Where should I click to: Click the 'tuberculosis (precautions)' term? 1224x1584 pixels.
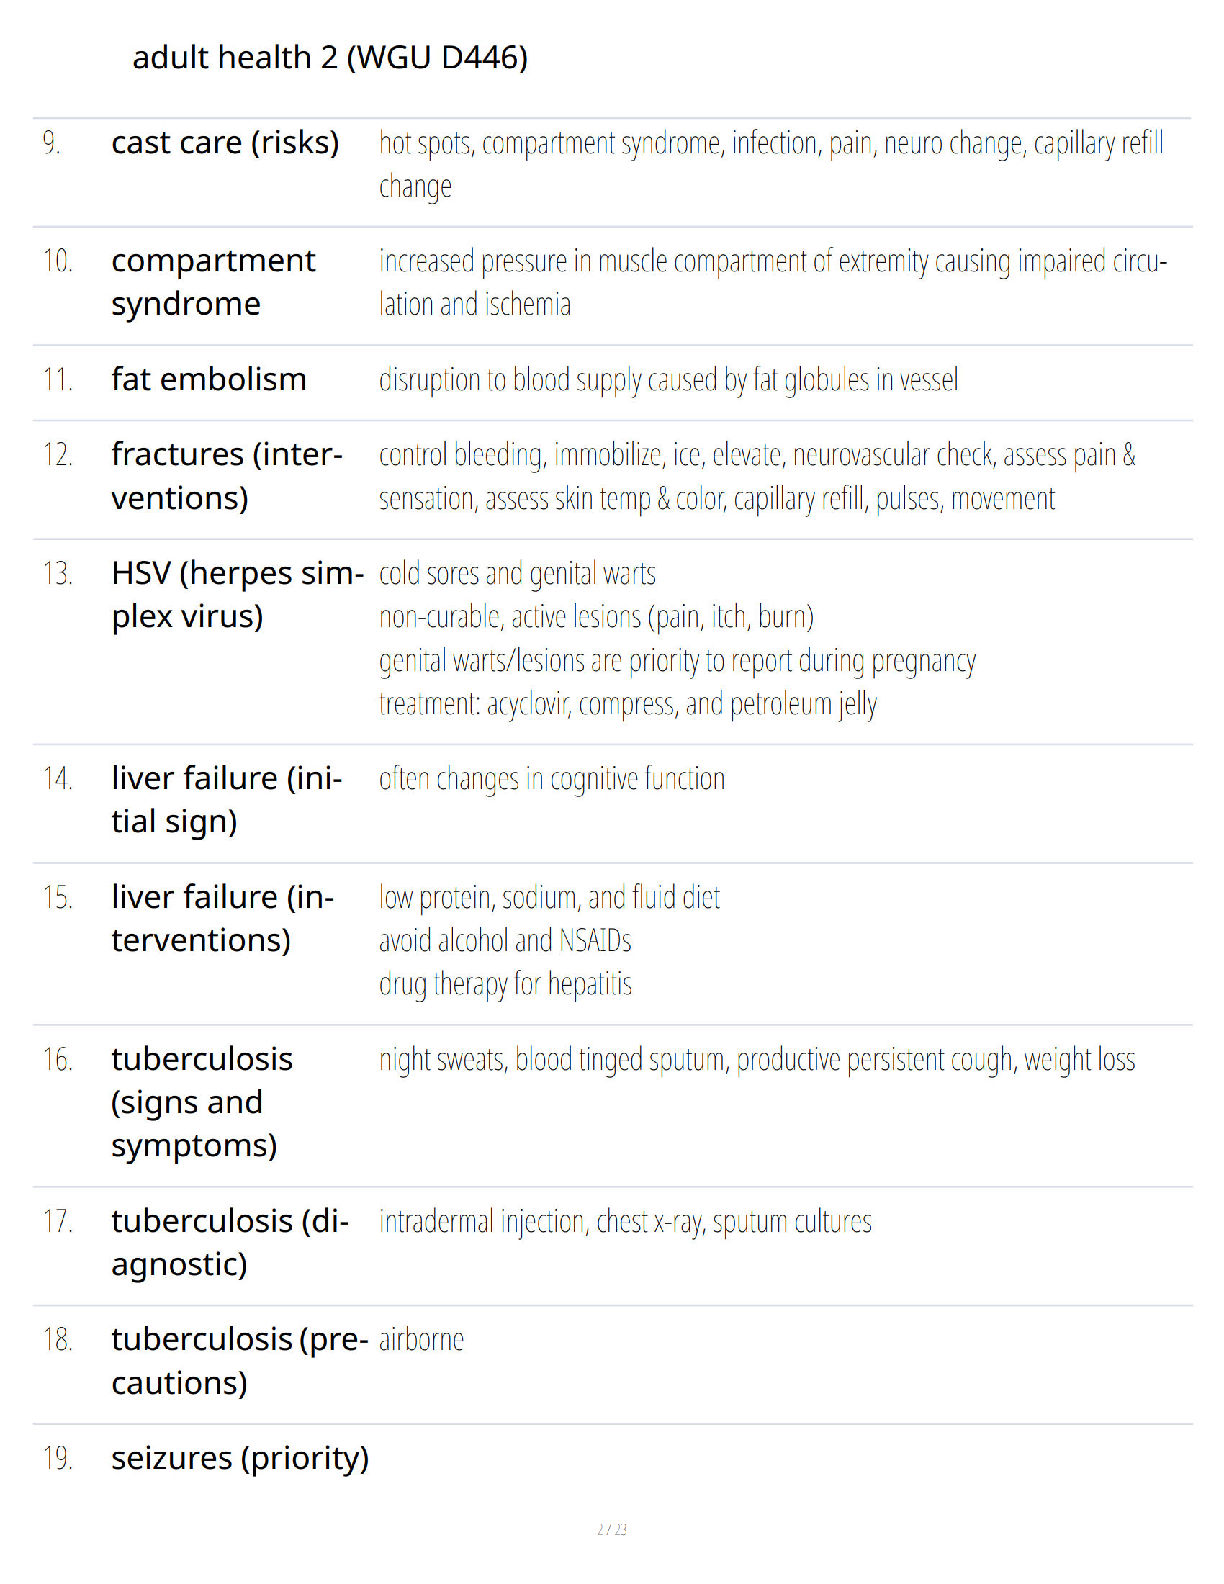coord(240,1361)
